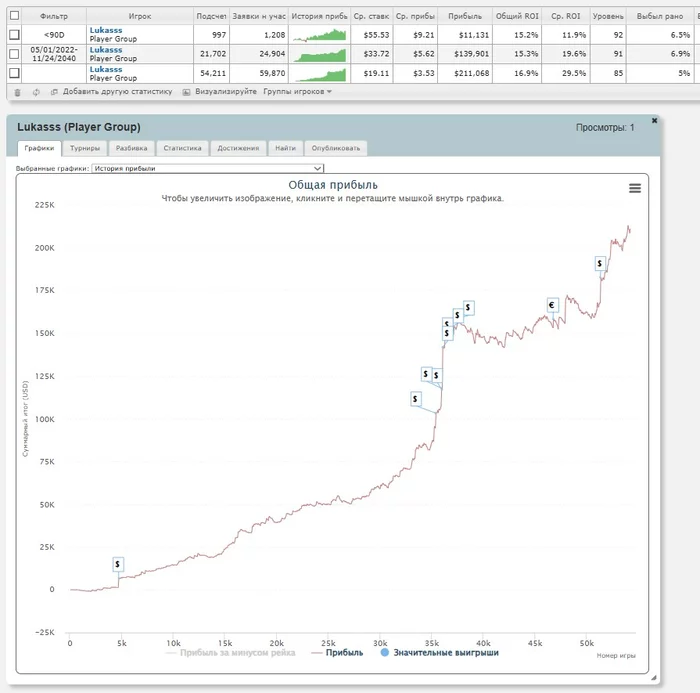The width and height of the screenshot is (700, 693).
Task: Sort by 'Выбыл рано' column header
Action: (660, 16)
